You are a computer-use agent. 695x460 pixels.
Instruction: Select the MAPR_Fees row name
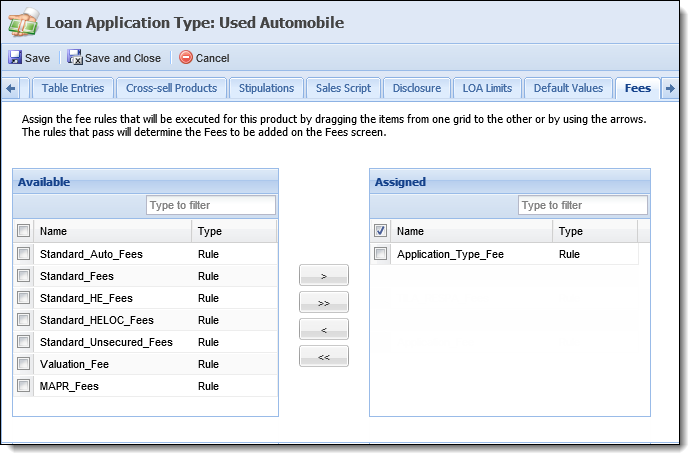[x=69, y=386]
